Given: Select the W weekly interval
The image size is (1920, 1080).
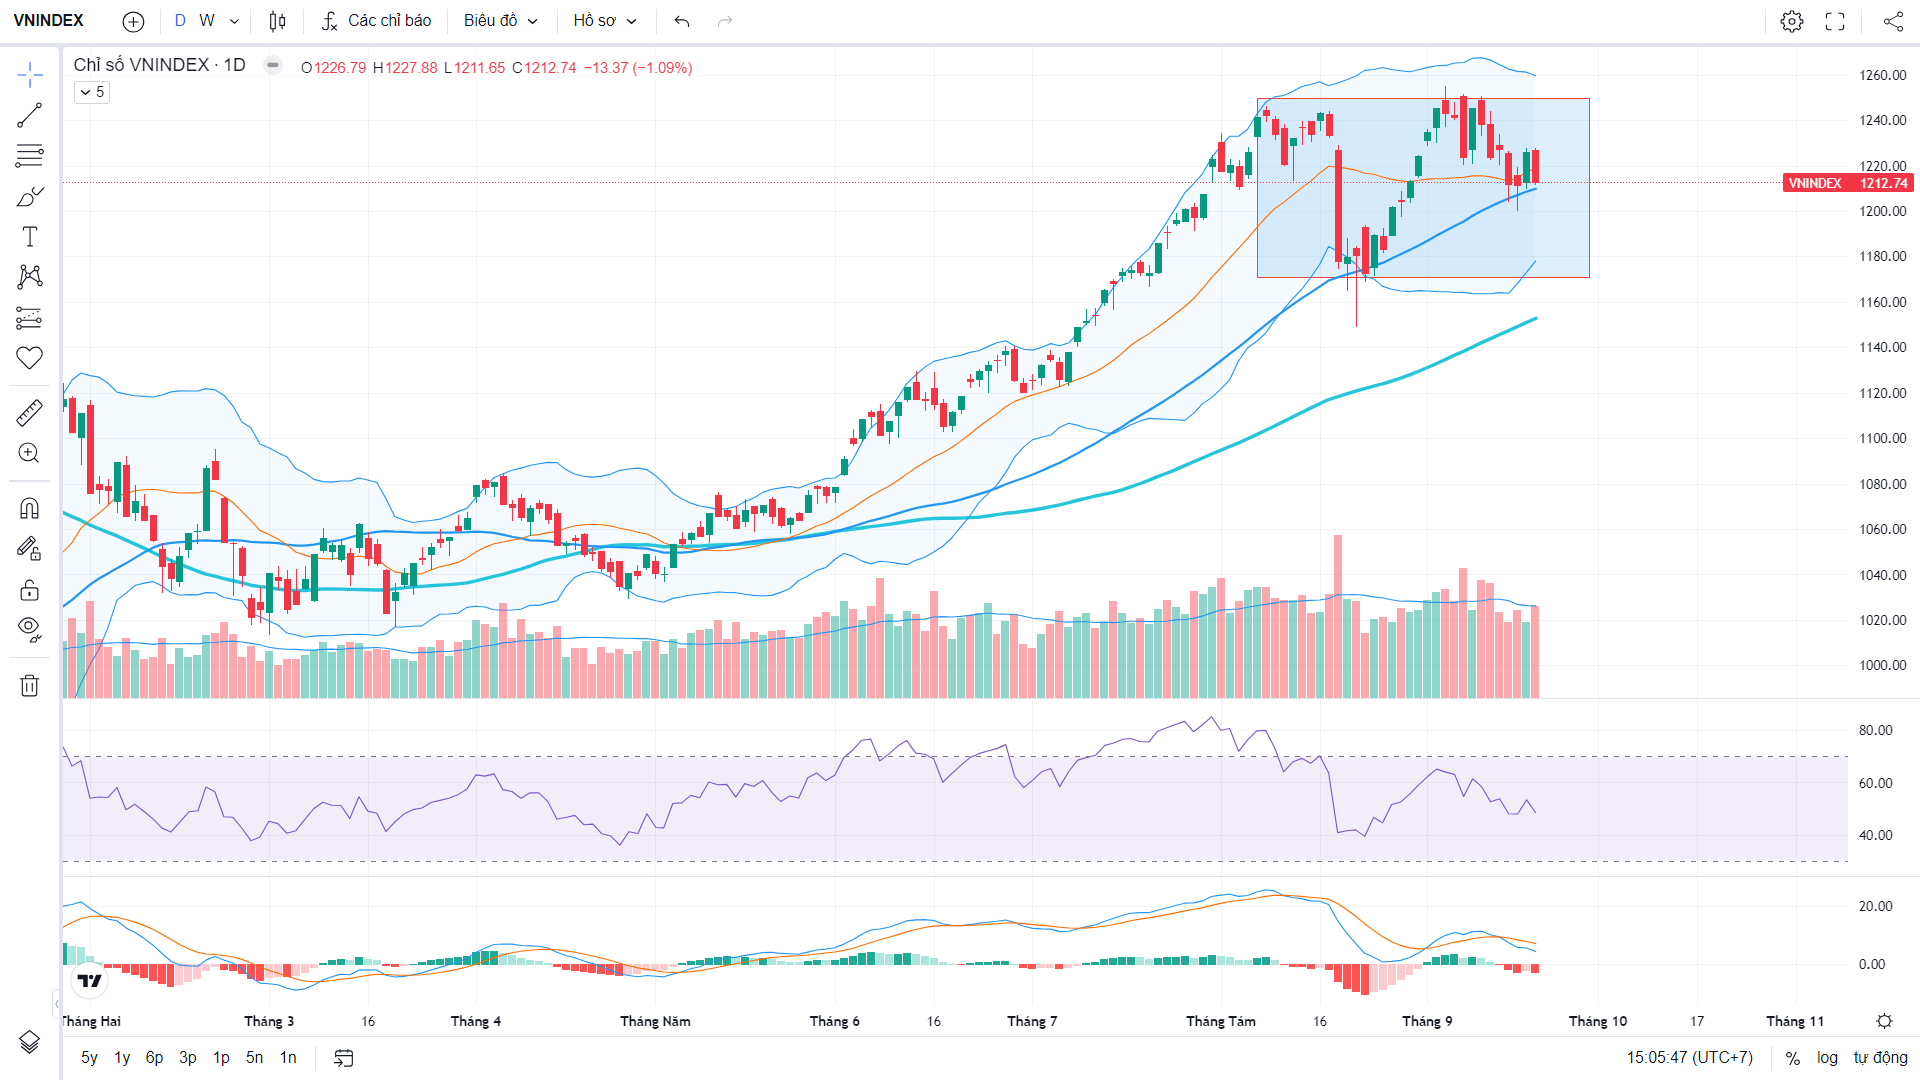Looking at the screenshot, I should point(207,21).
